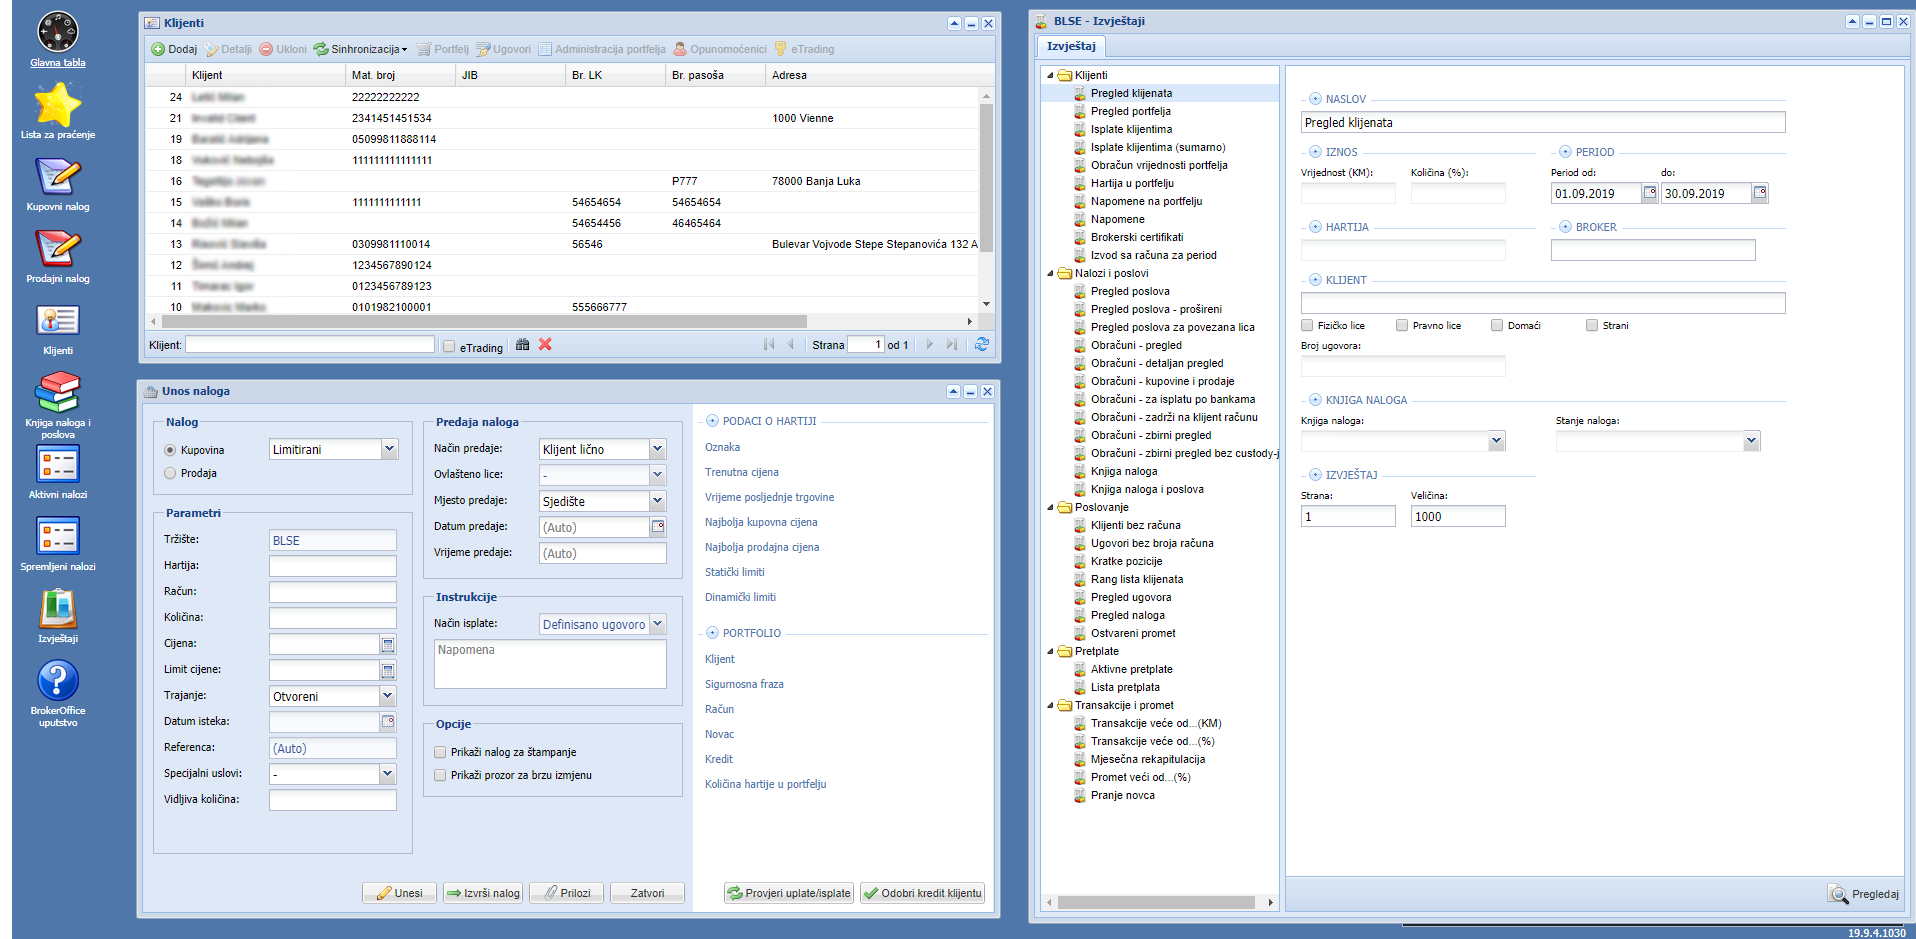Click Ukloni in Klijenti toolbar
The image size is (1916, 939).
pos(283,49)
